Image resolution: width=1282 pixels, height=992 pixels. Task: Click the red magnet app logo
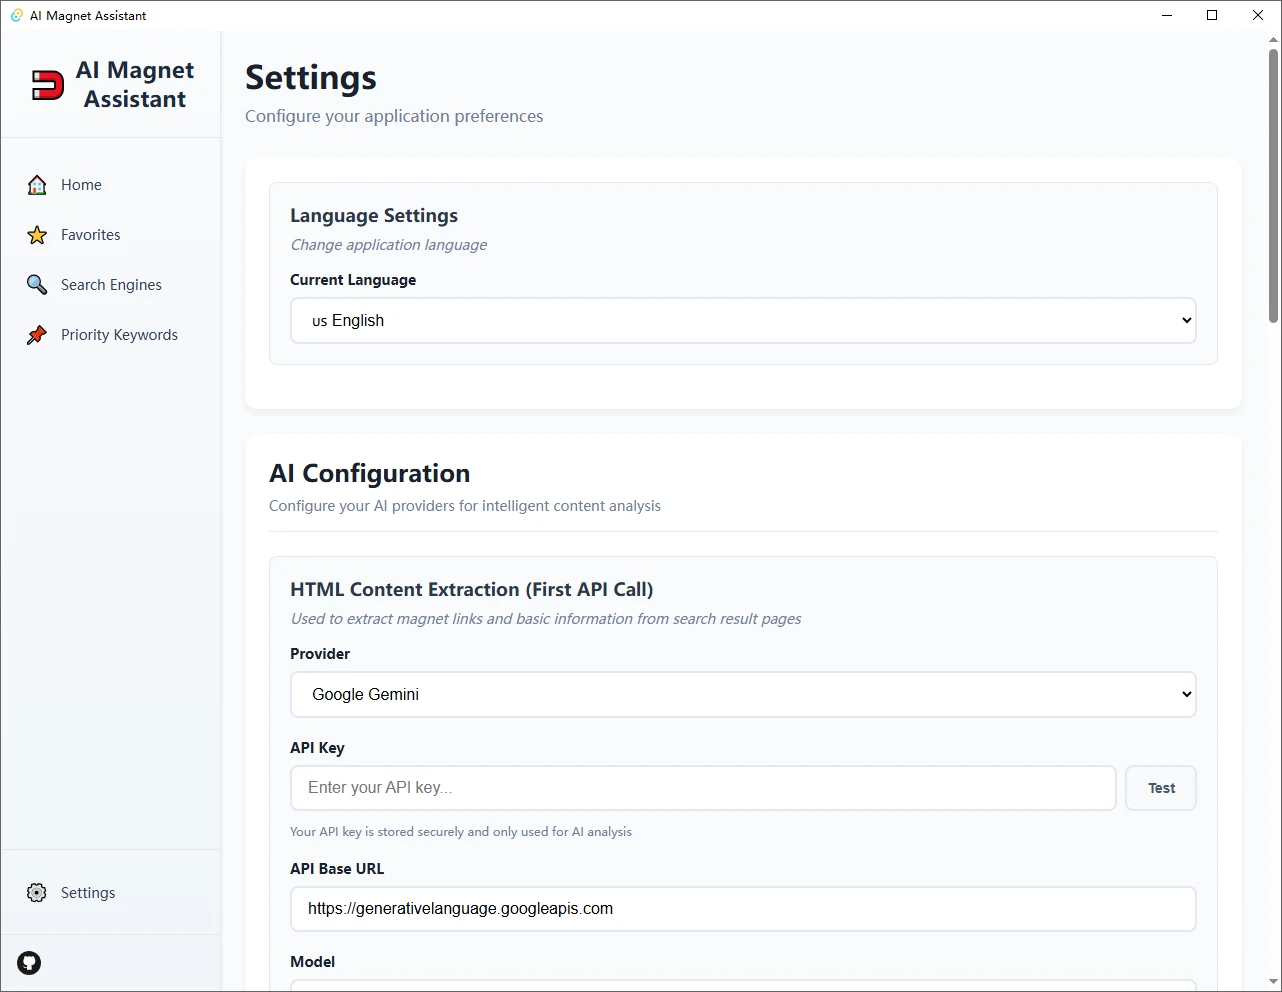47,85
